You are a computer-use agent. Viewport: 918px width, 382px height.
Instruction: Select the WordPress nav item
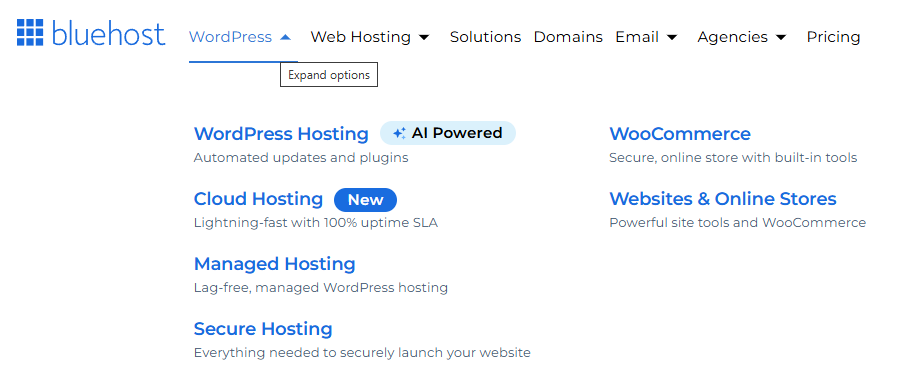coord(230,37)
